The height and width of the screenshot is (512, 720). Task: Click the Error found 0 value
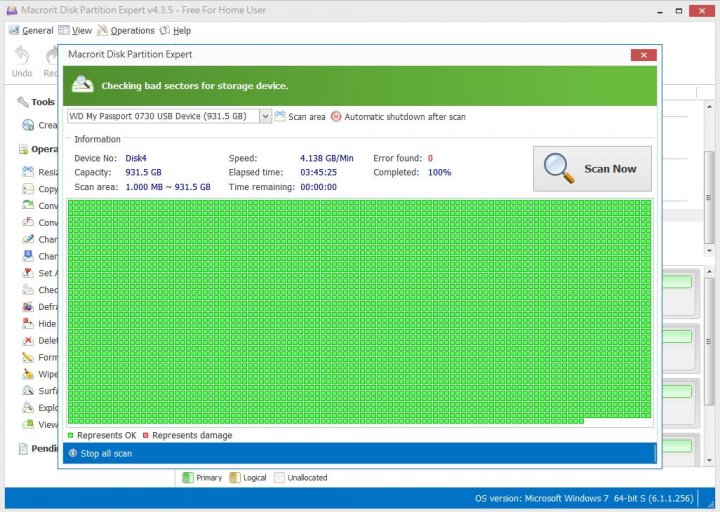pyautogui.click(x=430, y=158)
